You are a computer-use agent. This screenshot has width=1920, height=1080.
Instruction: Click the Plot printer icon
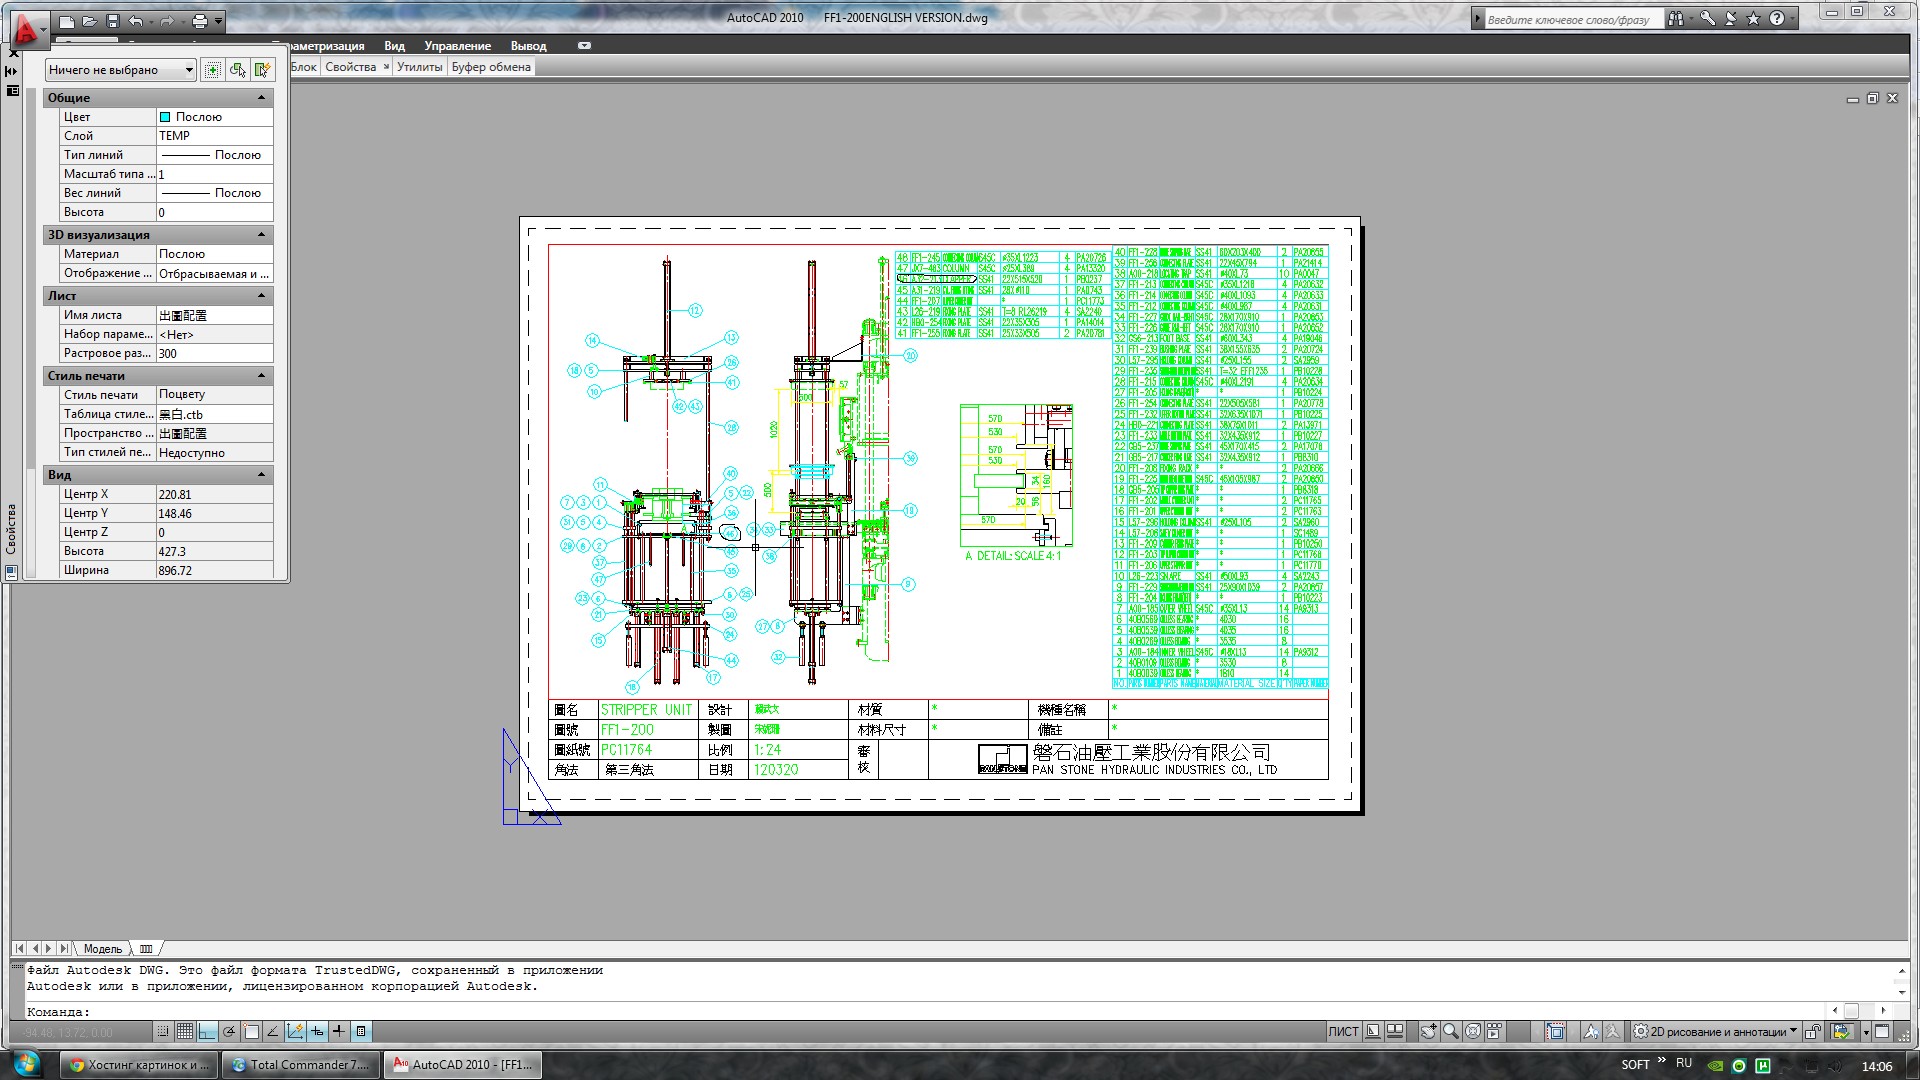click(200, 21)
